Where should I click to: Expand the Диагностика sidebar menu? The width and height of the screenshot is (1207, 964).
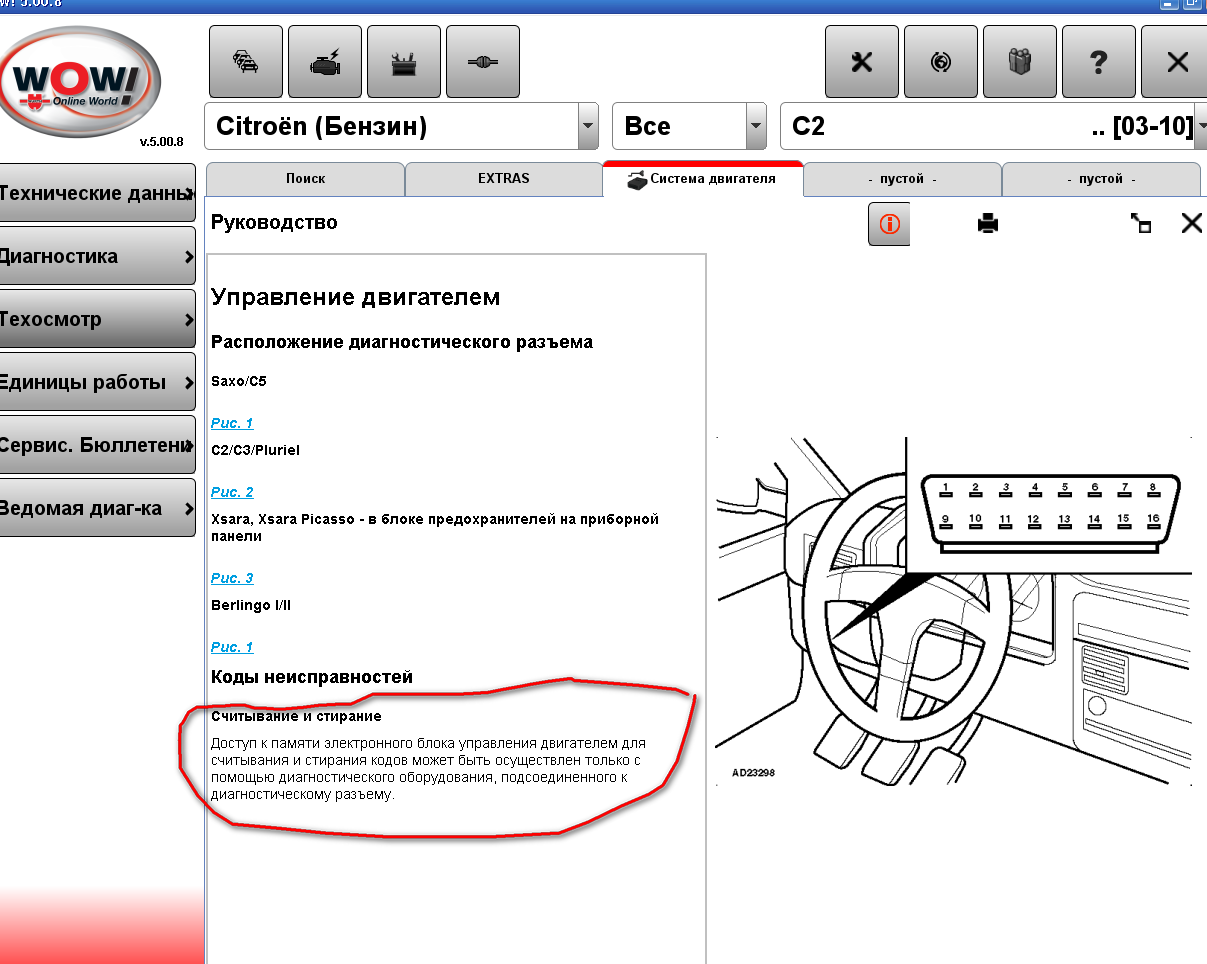[x=97, y=256]
